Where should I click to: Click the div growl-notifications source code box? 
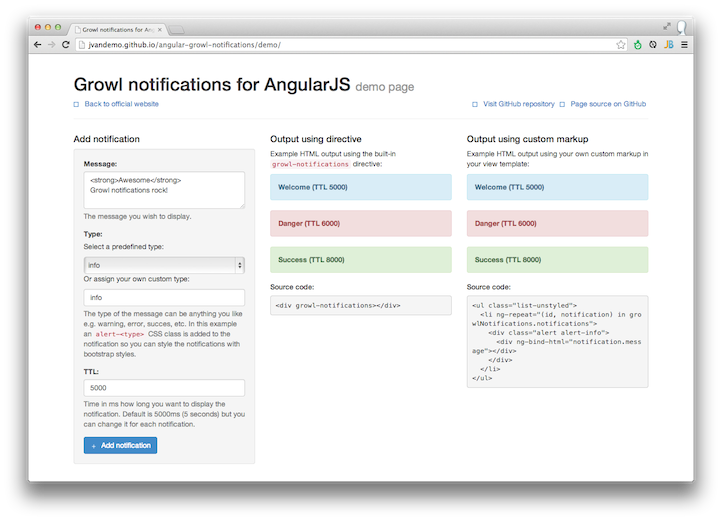point(361,305)
